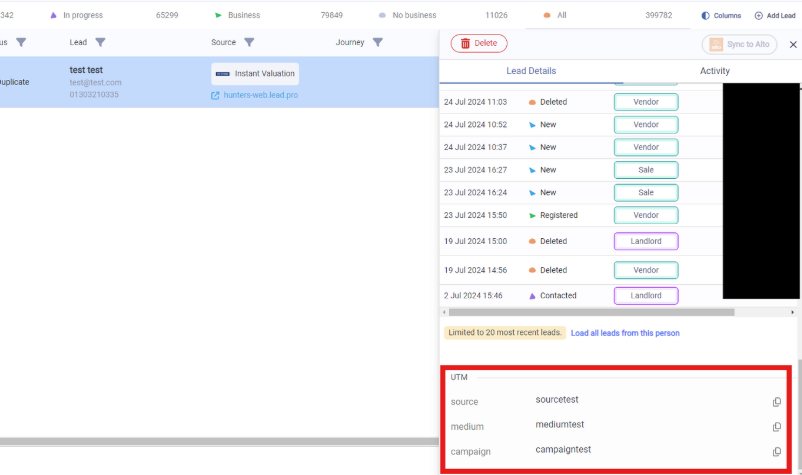Open the Source column filter icon
Viewport: 802px width, 475px height.
[249, 42]
